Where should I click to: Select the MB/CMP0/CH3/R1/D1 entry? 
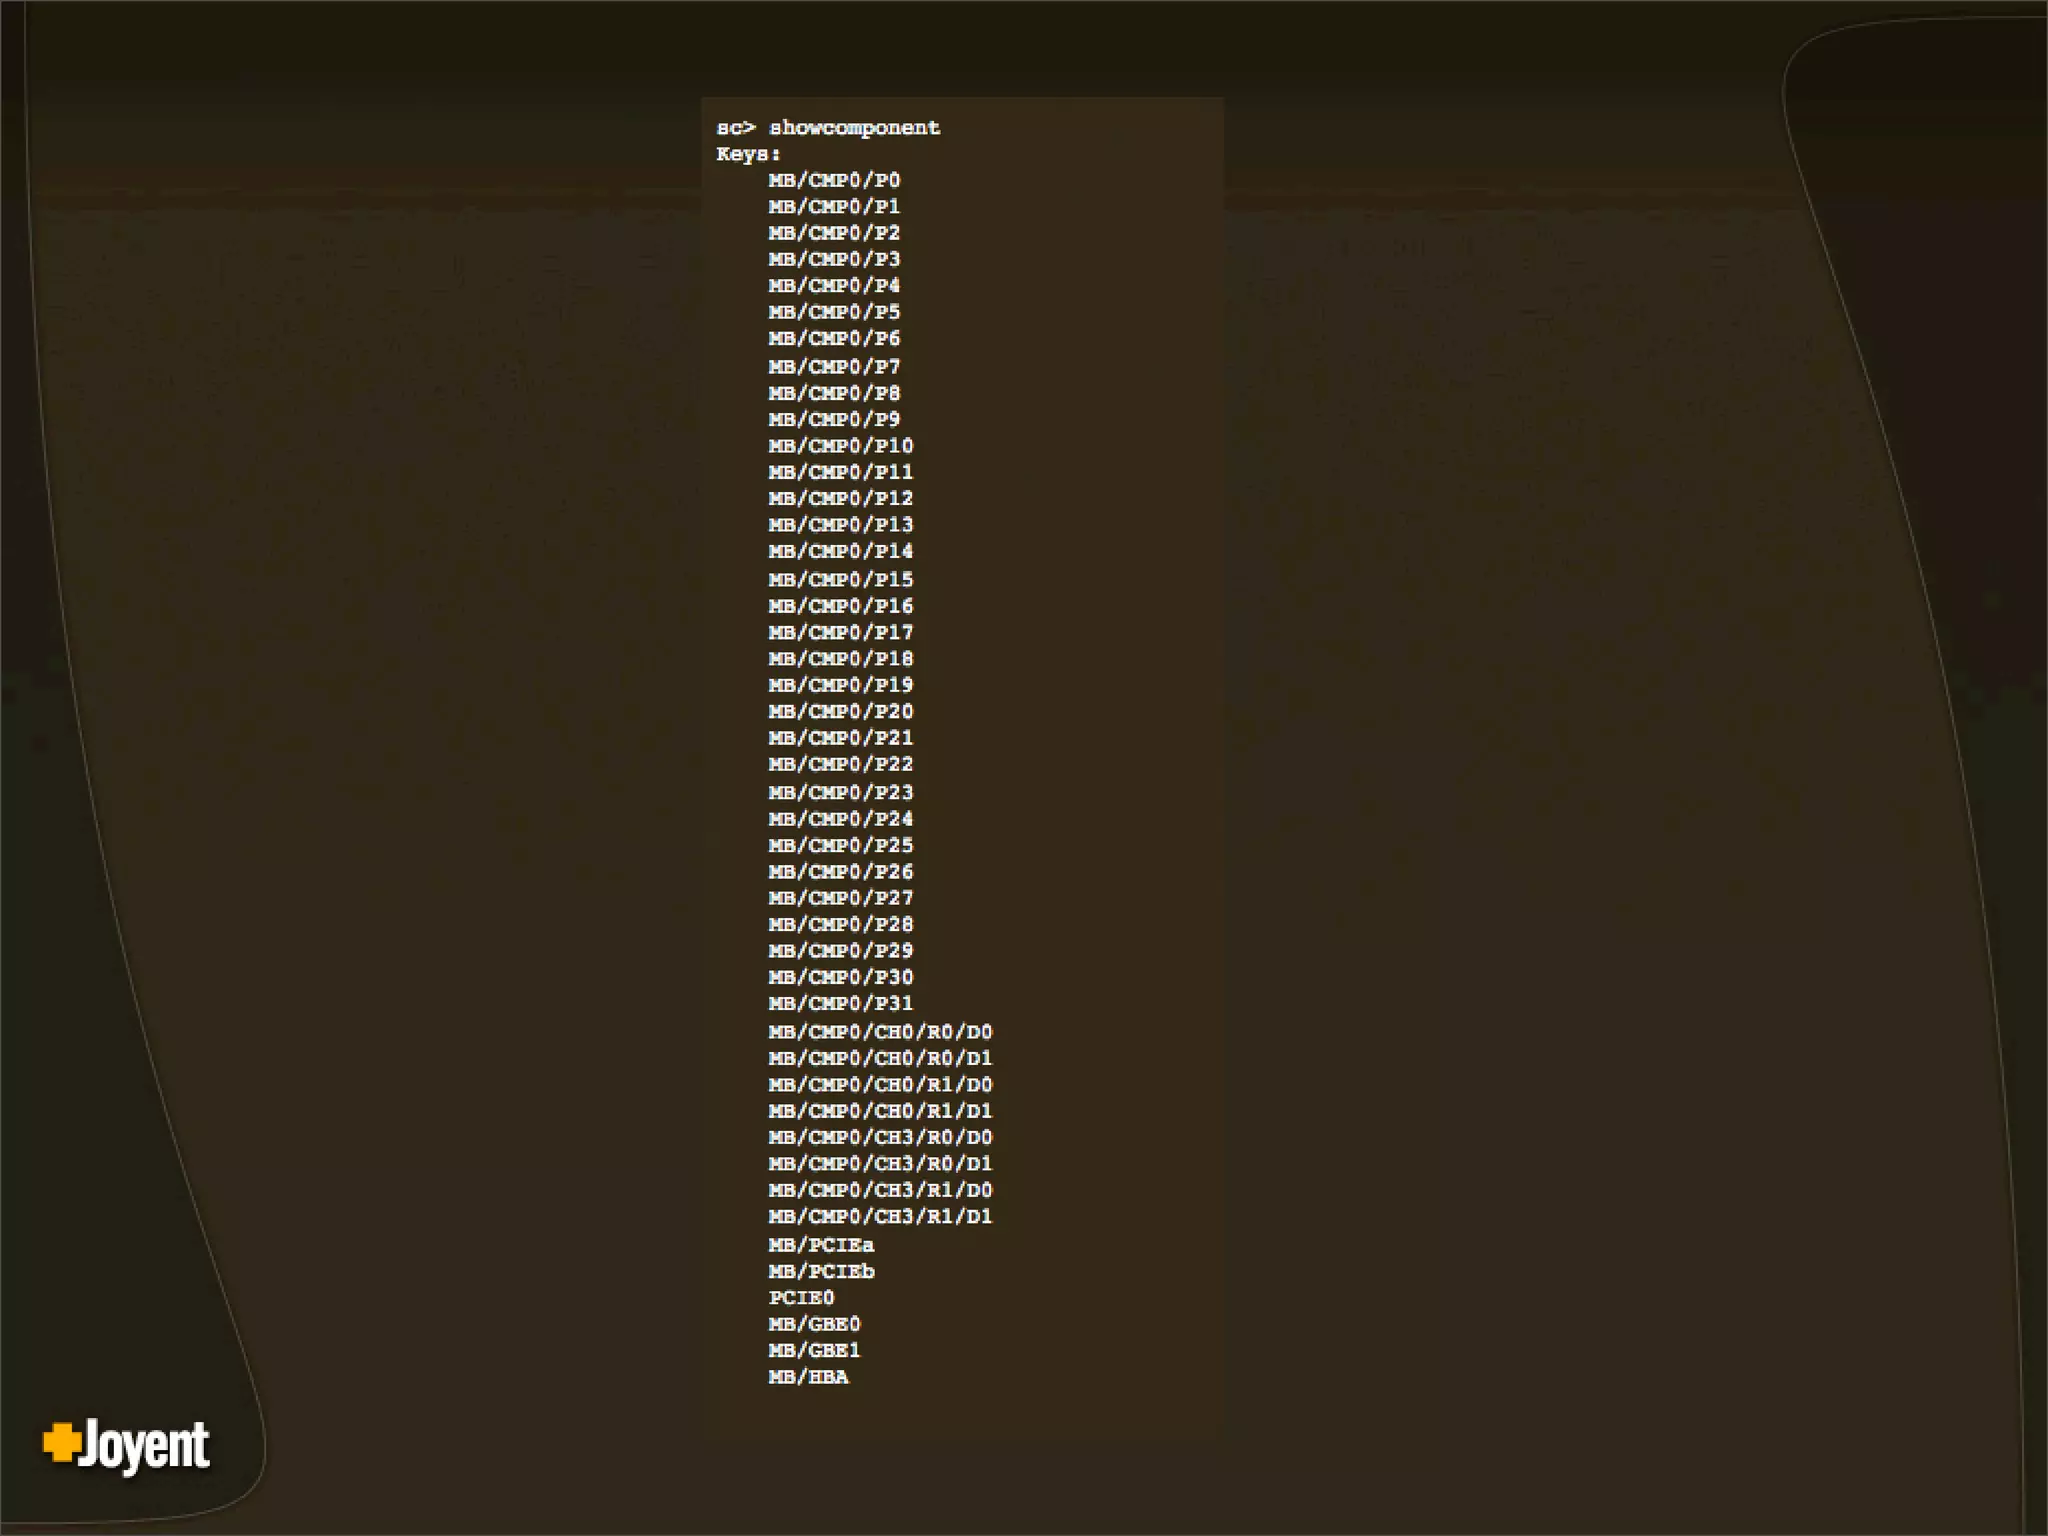880,1216
